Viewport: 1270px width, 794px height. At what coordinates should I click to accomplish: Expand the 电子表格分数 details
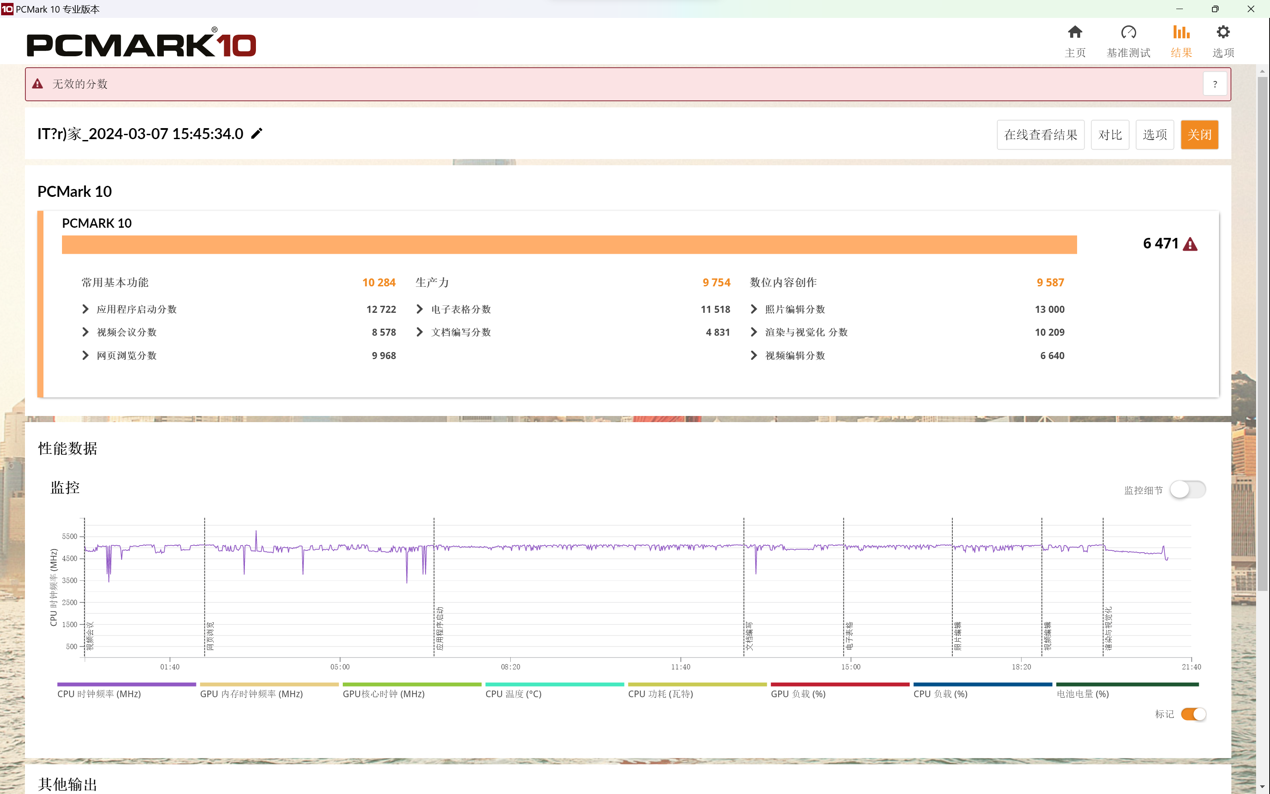[420, 310]
